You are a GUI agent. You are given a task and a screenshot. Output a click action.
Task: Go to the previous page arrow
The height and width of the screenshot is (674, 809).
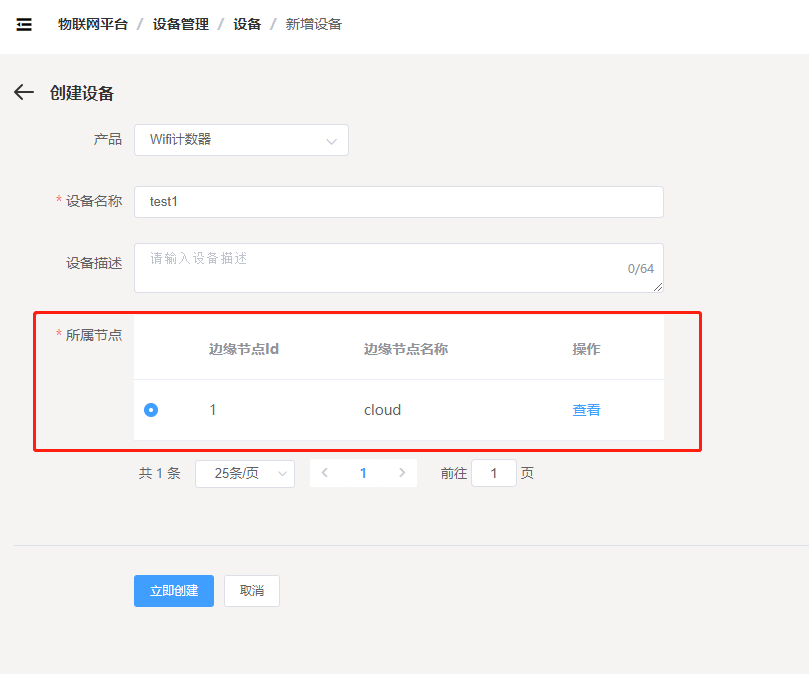tap(325, 473)
